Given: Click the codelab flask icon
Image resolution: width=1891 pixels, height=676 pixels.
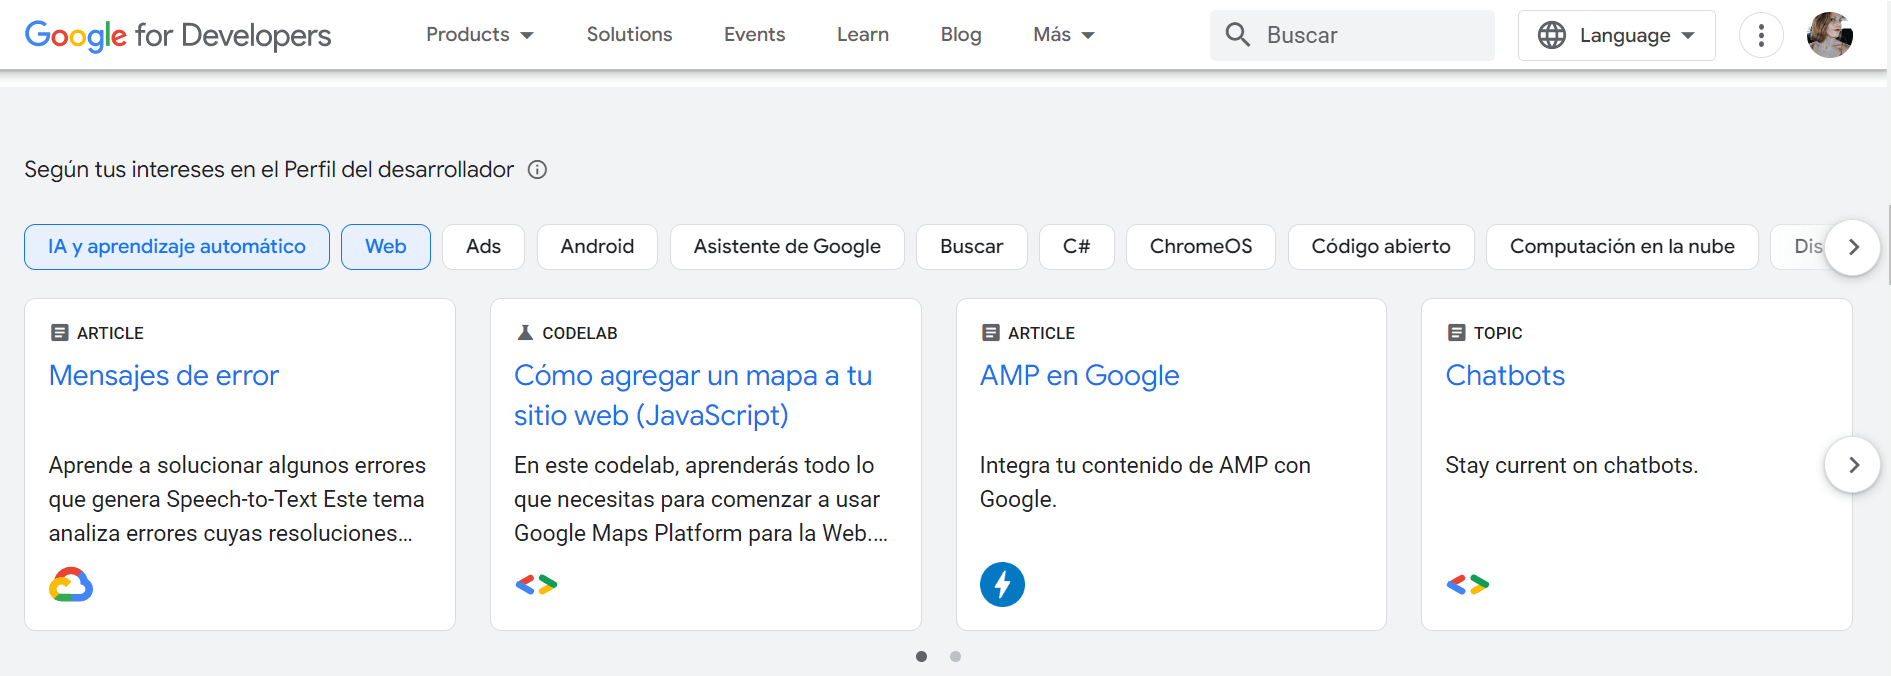Looking at the screenshot, I should [525, 333].
